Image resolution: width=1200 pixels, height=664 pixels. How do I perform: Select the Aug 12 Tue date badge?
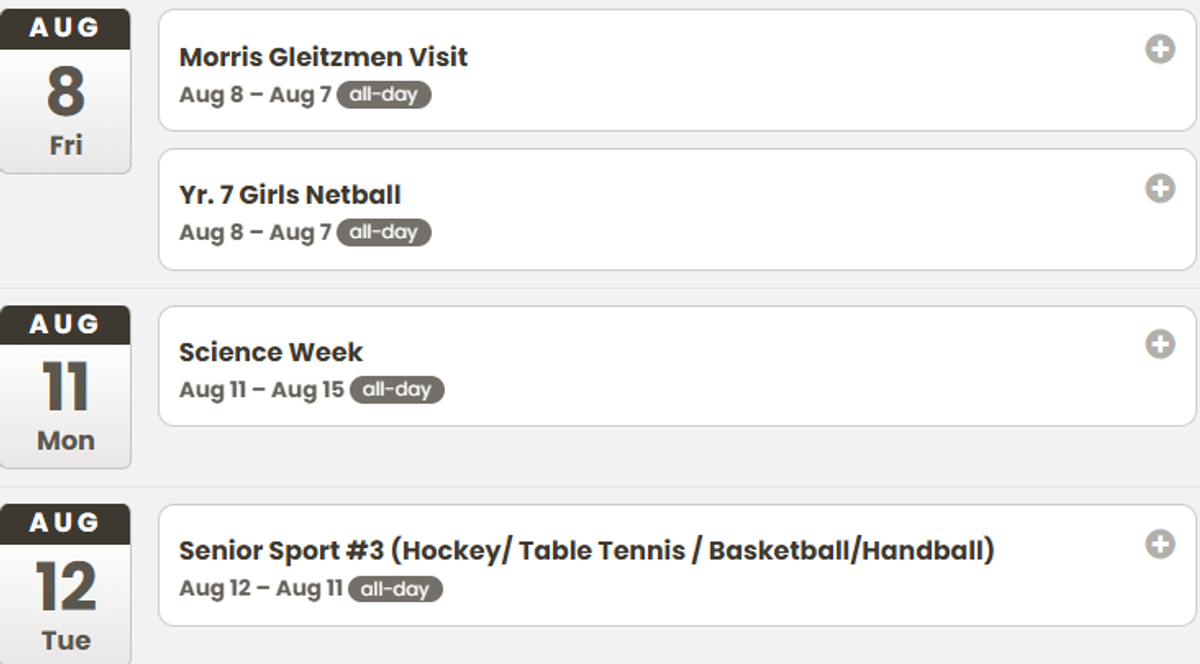[x=65, y=584]
